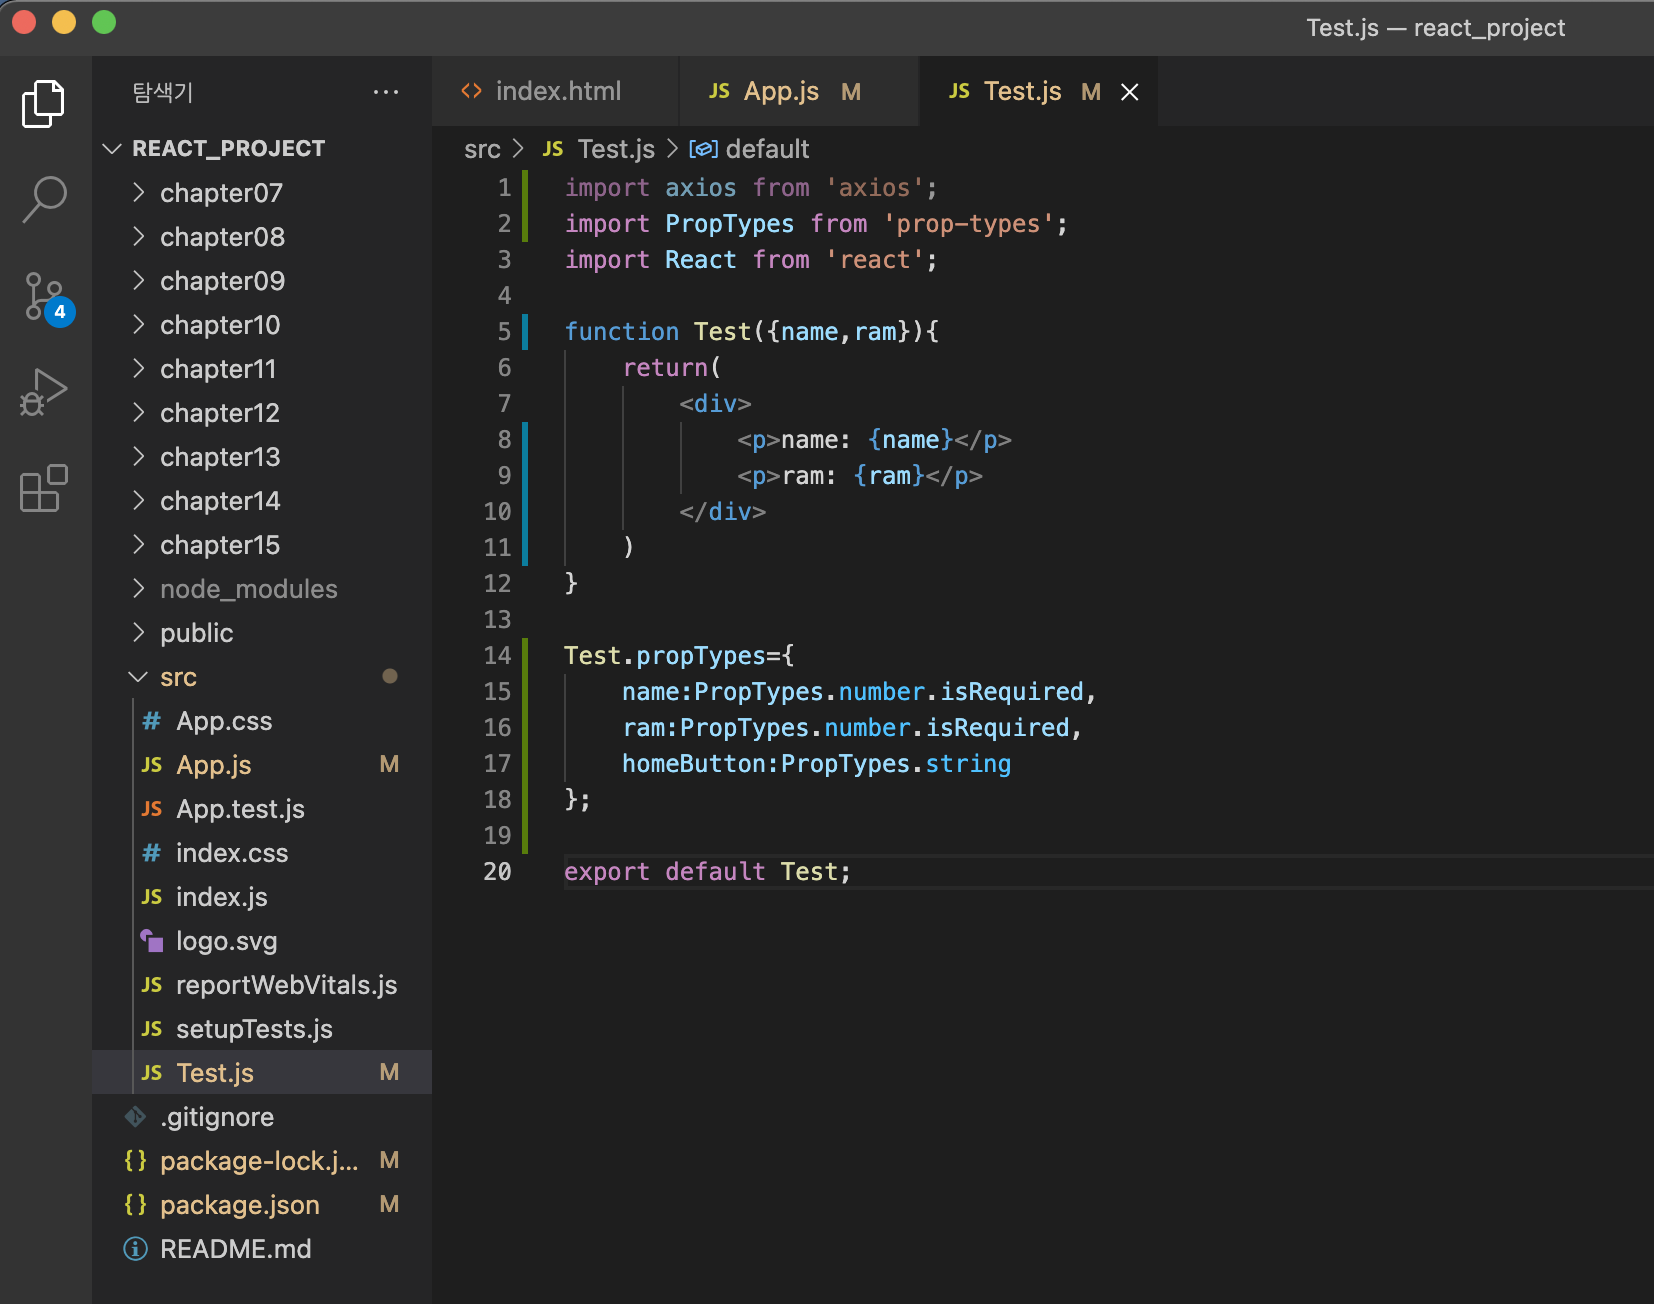Expand the public folder
Screen dimensions: 1654x1304
click(196, 633)
